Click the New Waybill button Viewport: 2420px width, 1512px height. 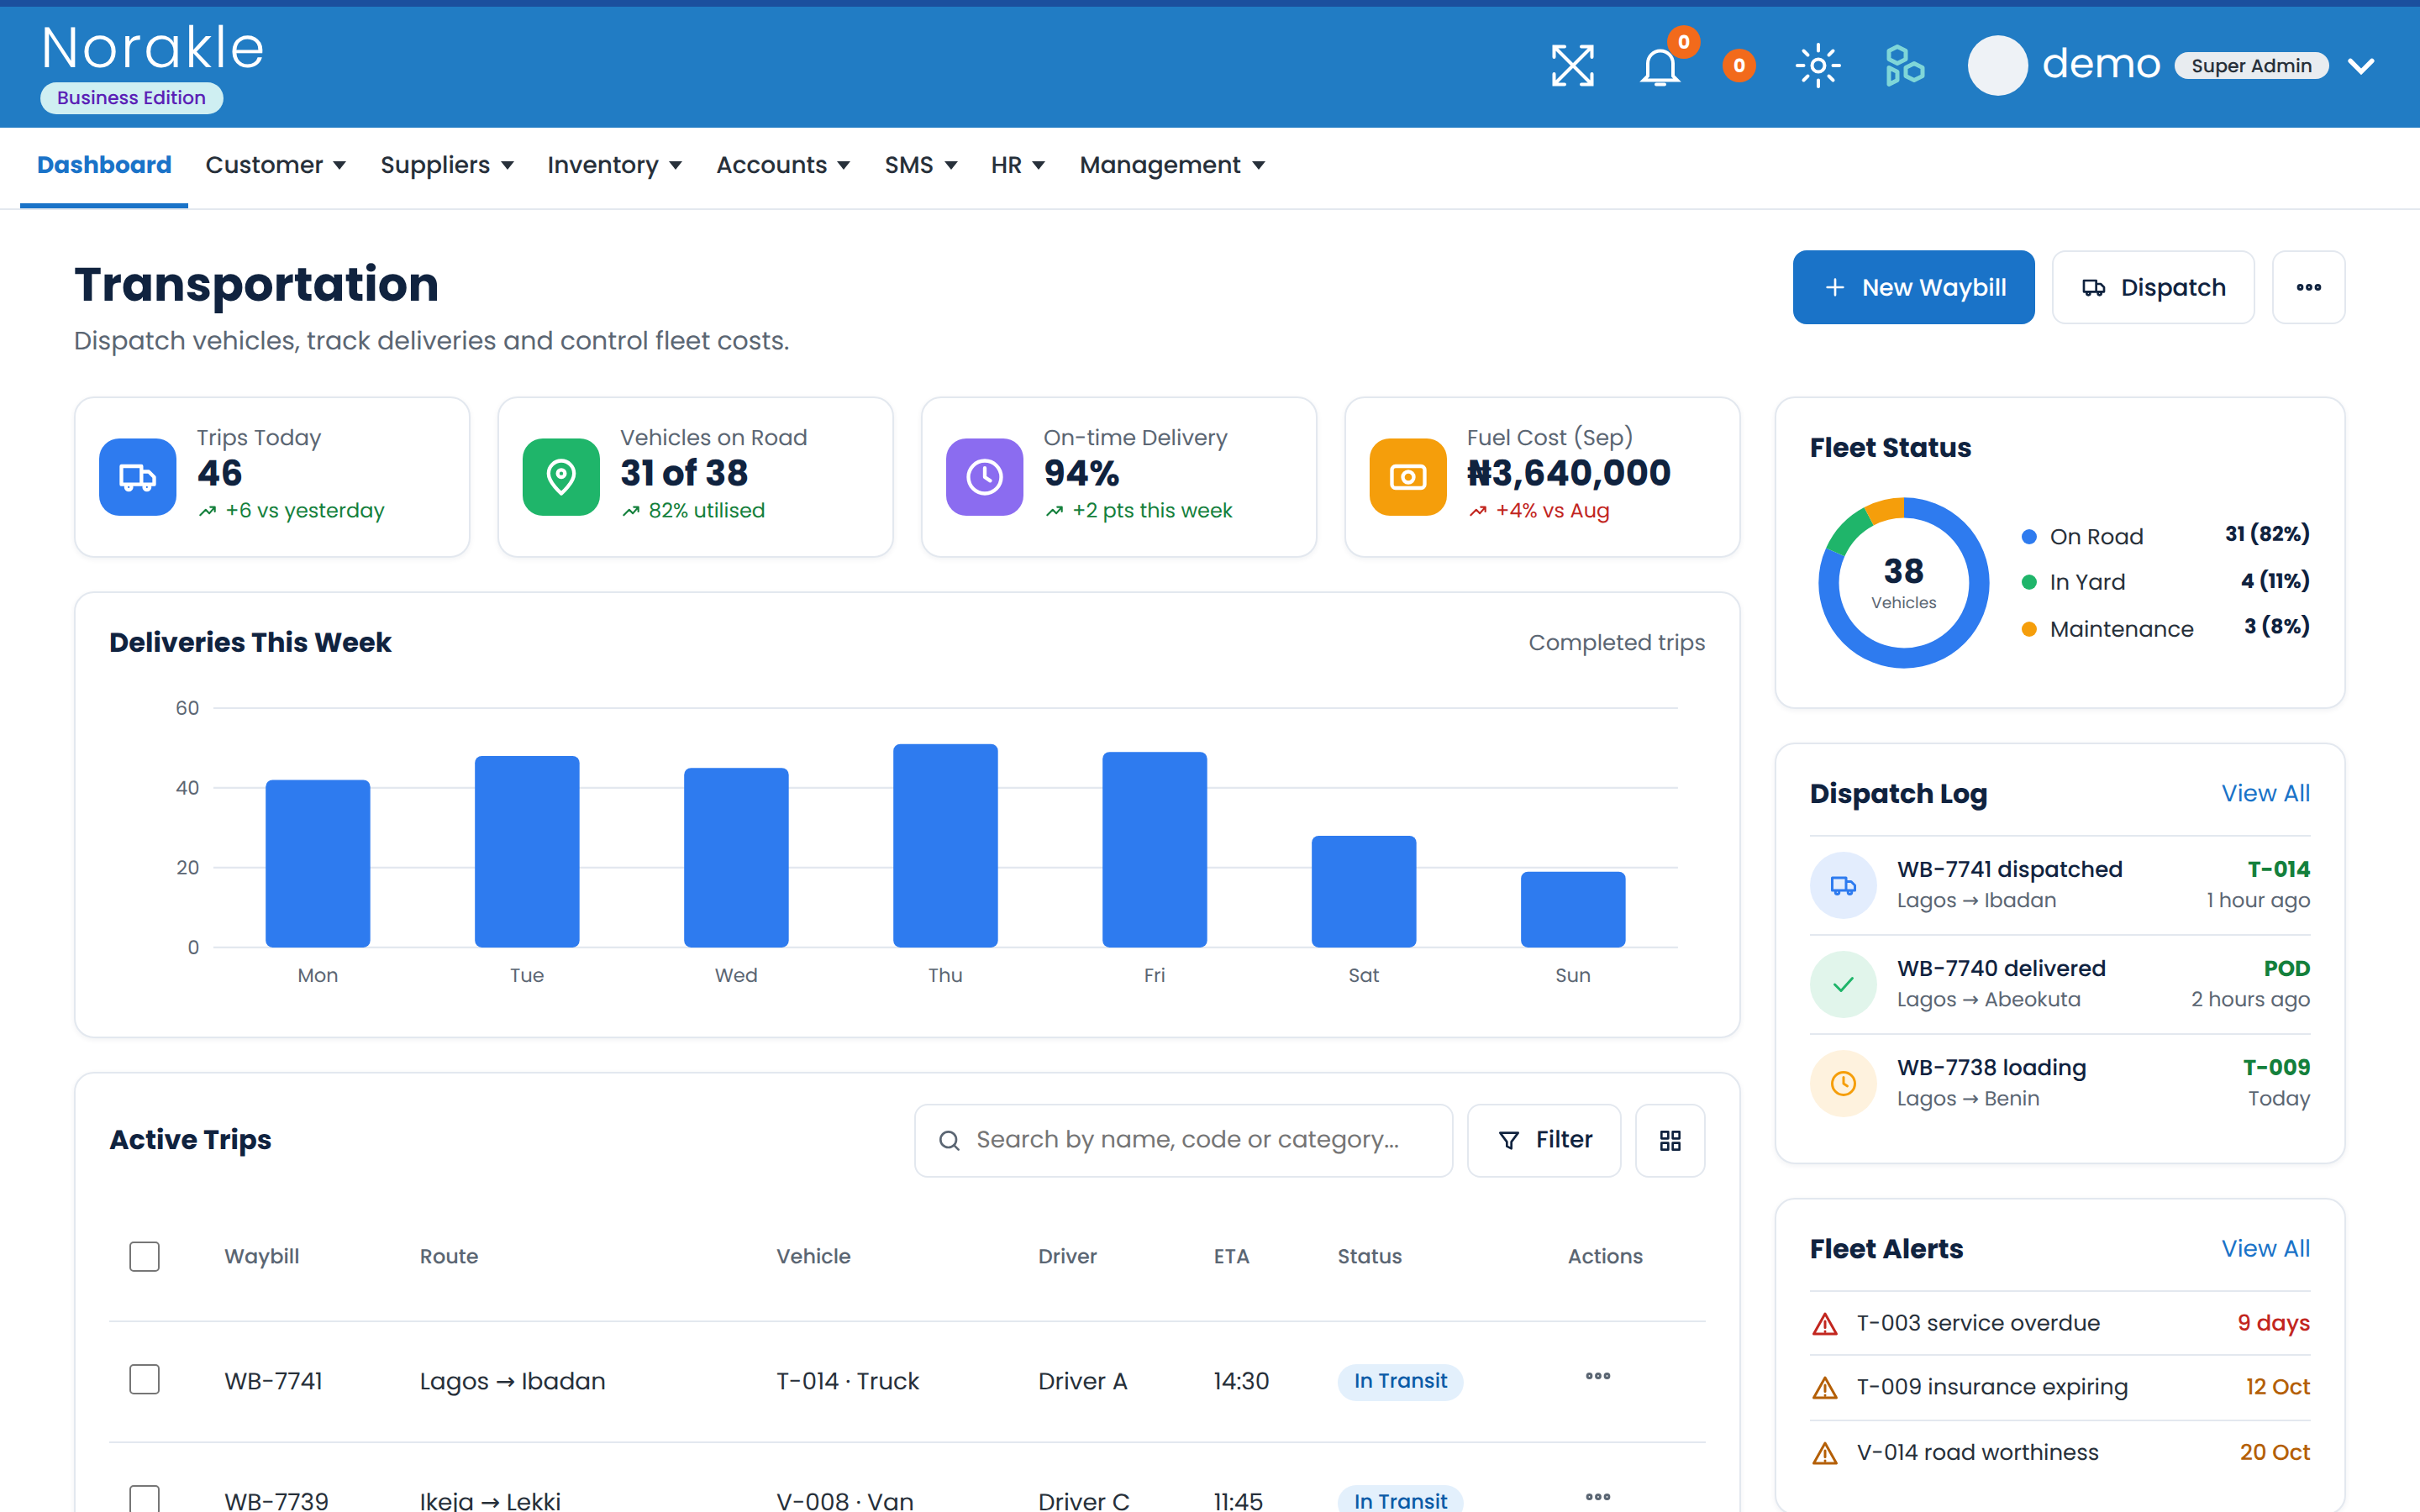[1913, 287]
